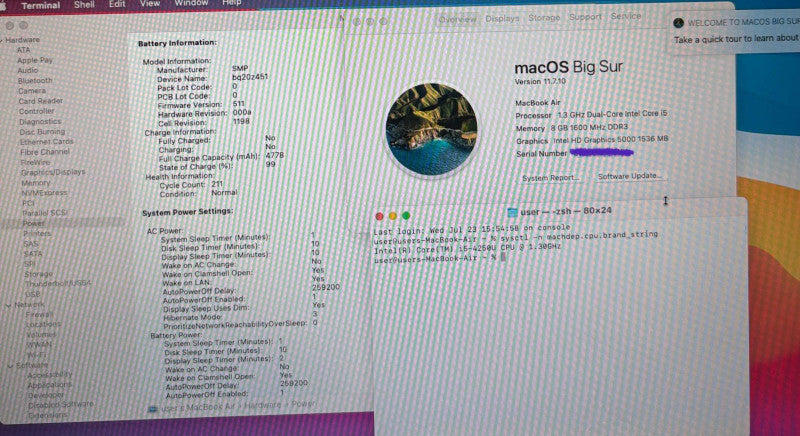Select Bluetooth in the sidebar
Screen dimensions: 800x436
(35, 81)
